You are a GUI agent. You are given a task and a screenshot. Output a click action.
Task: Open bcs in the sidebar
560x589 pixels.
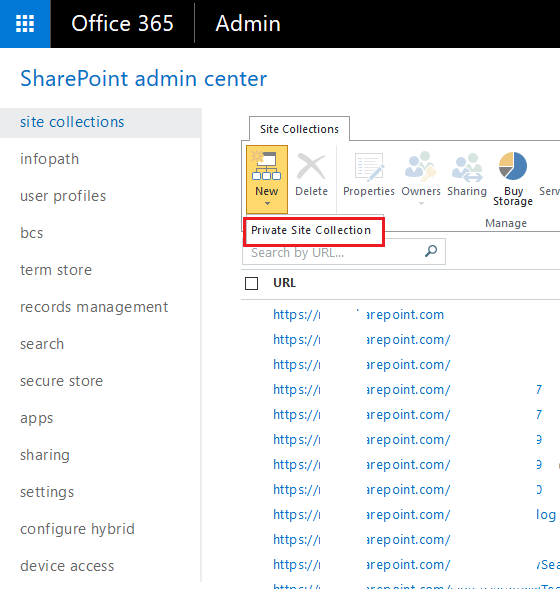(32, 233)
